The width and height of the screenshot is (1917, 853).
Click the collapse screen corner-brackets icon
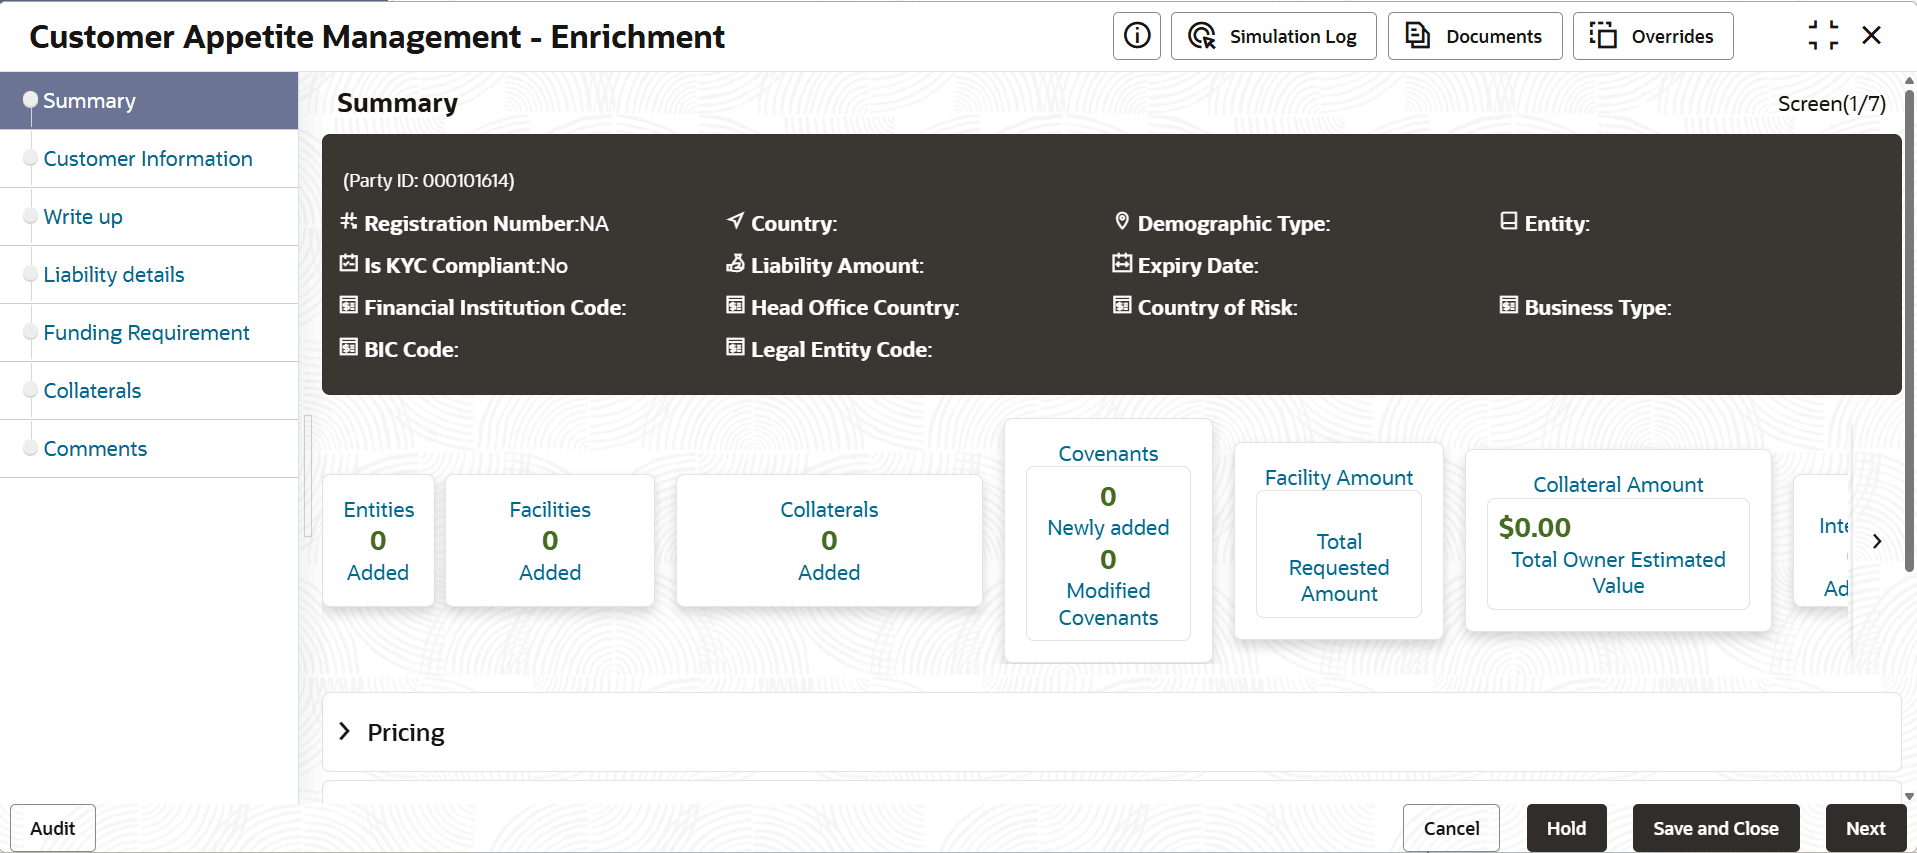click(x=1823, y=36)
